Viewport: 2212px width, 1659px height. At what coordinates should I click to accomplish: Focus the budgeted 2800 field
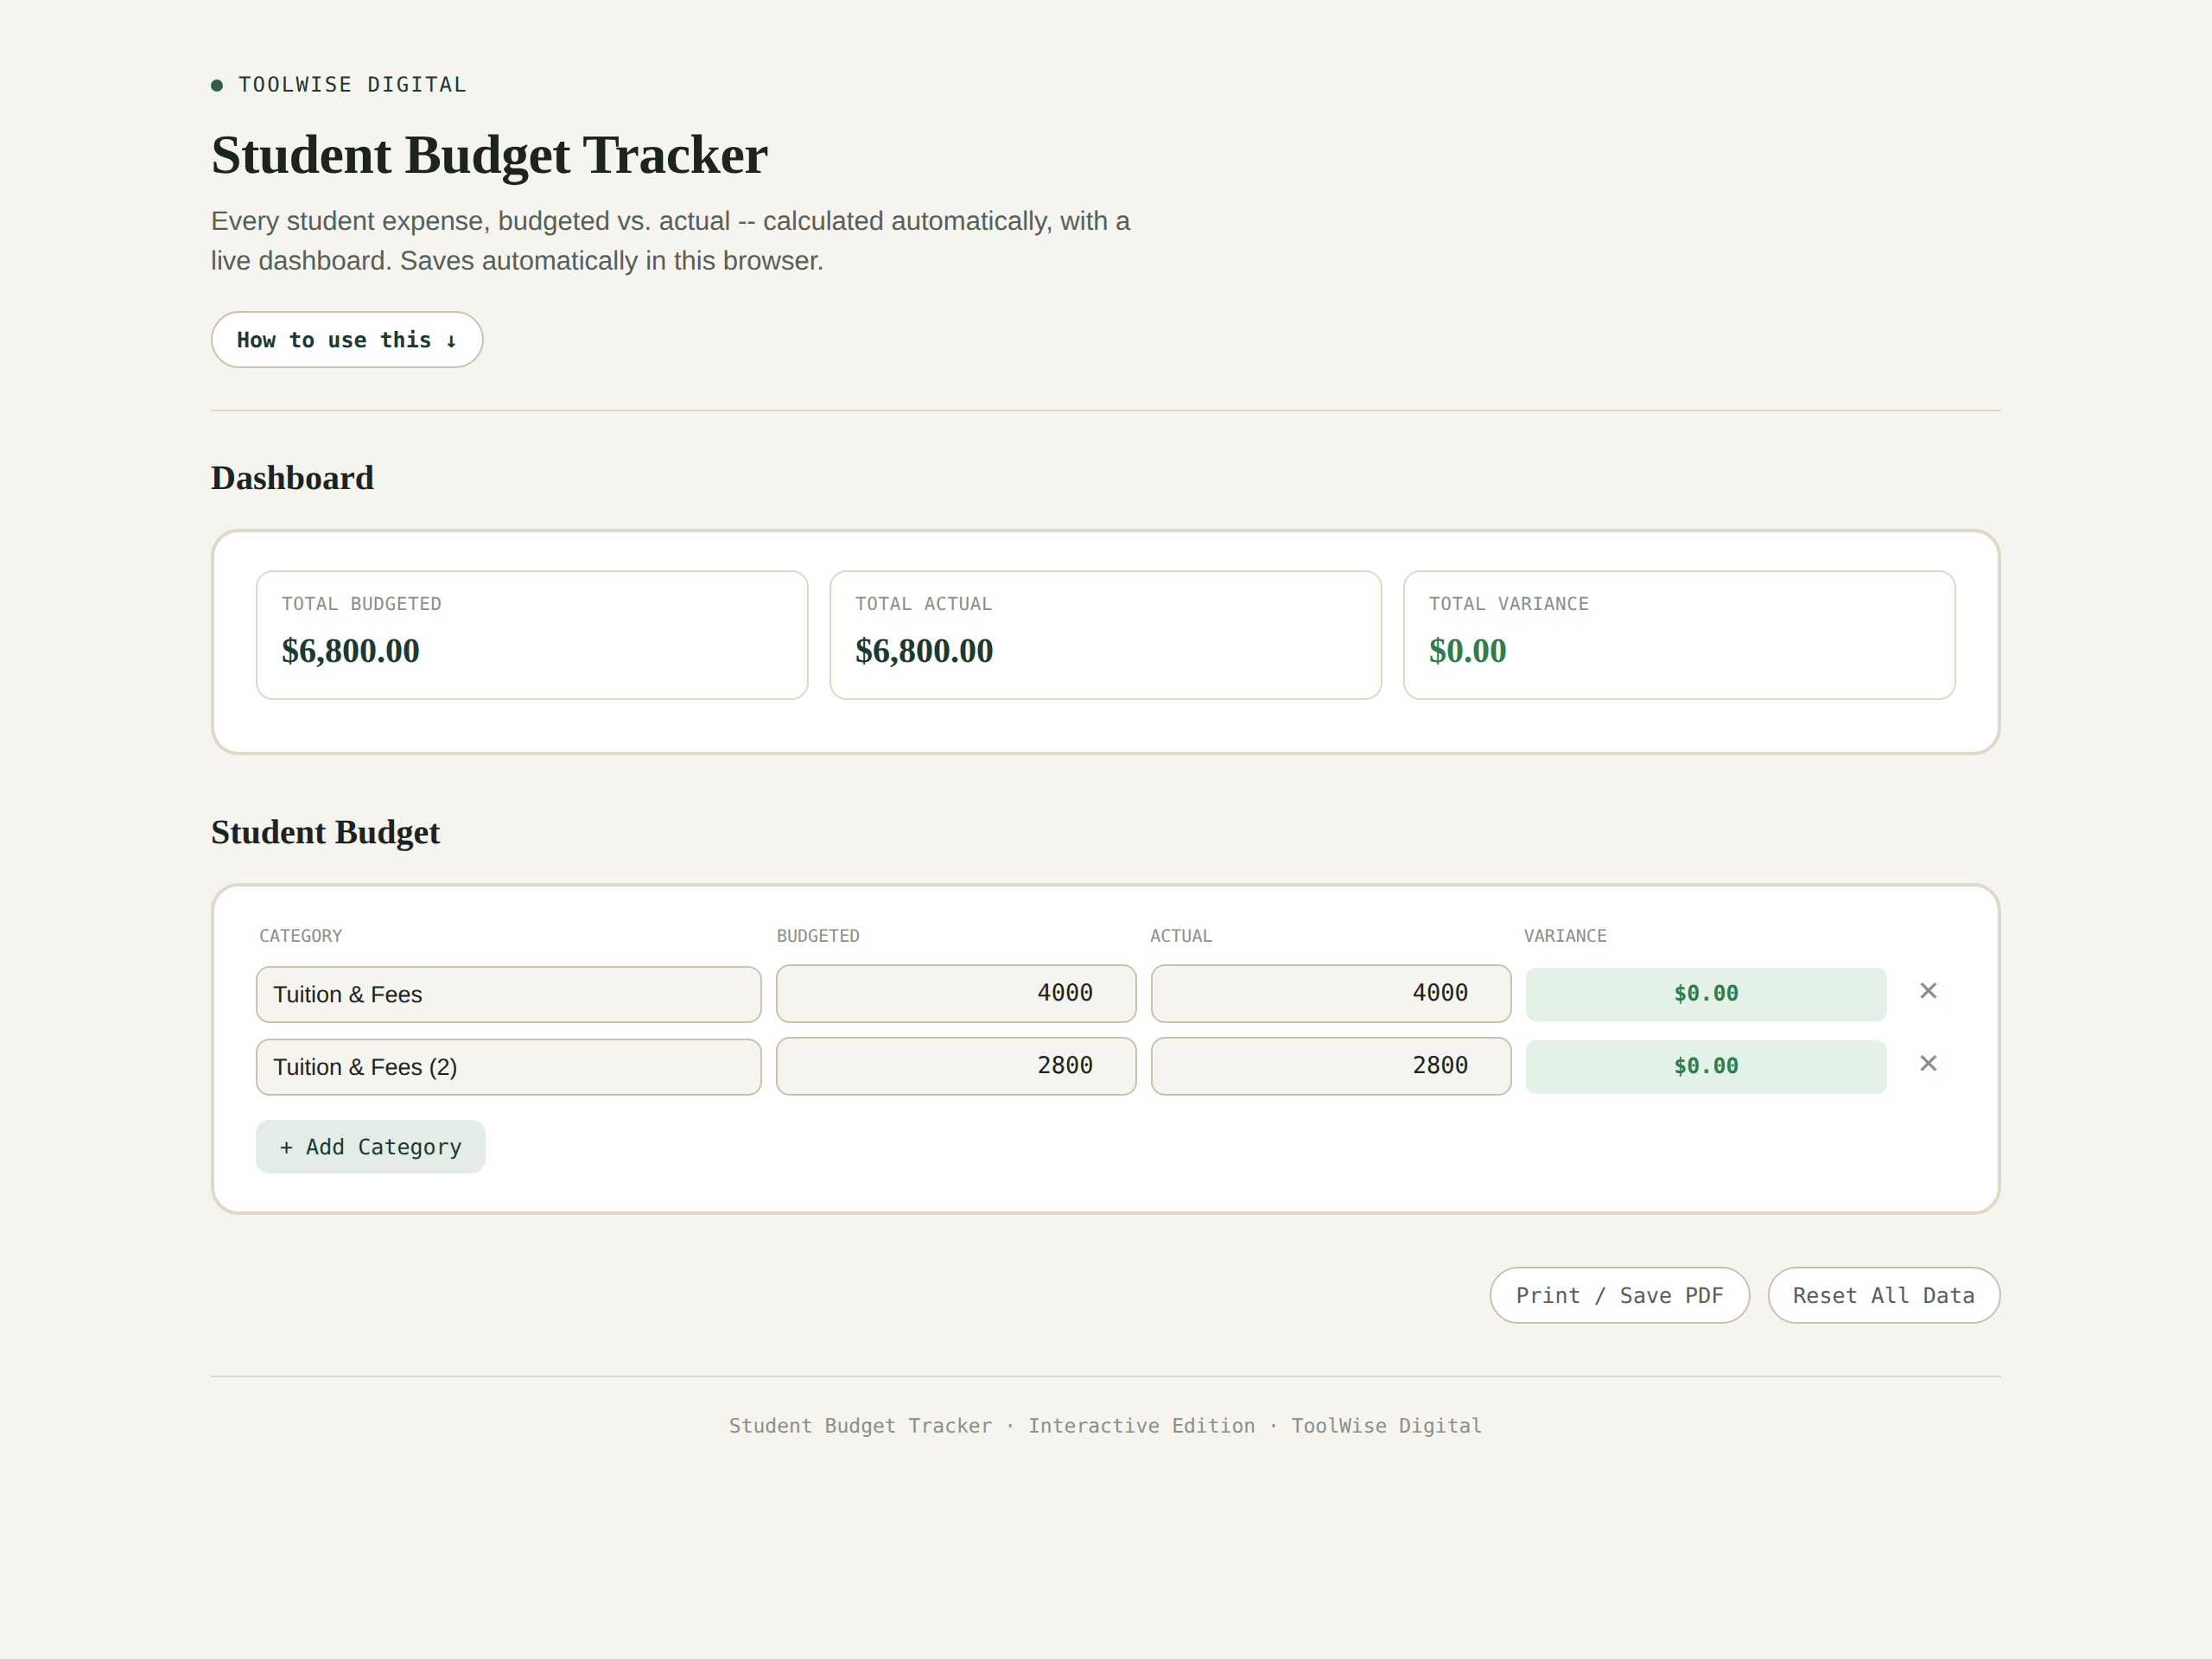coord(956,1066)
